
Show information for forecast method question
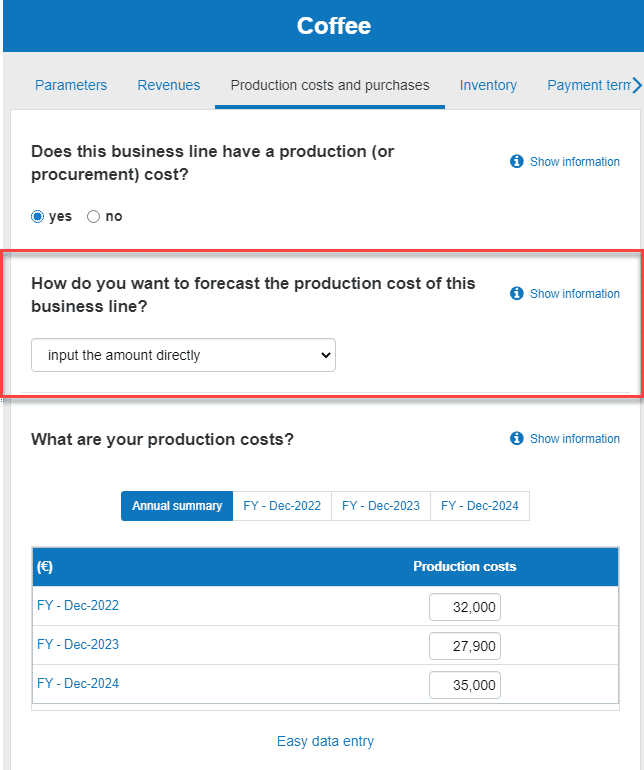[x=574, y=294]
